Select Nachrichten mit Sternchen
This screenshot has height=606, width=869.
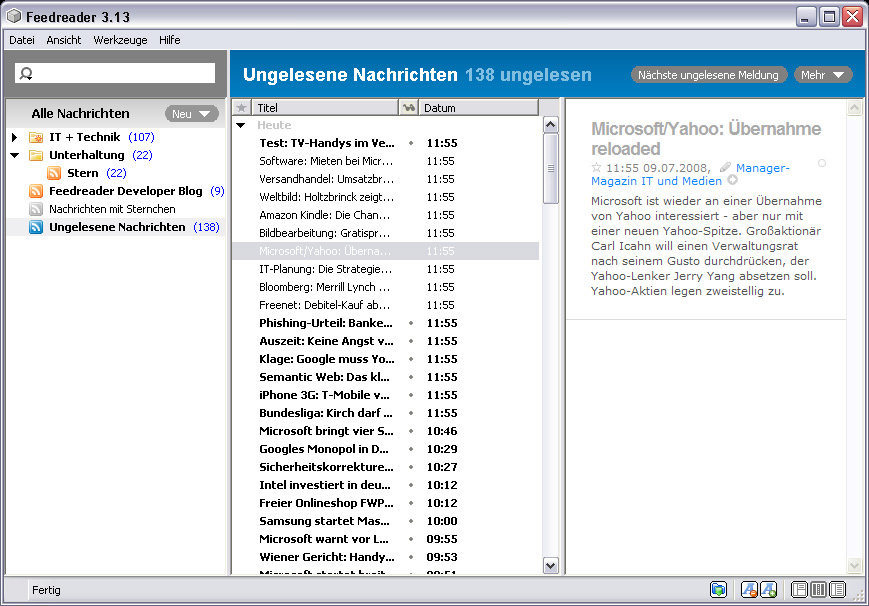coord(112,209)
